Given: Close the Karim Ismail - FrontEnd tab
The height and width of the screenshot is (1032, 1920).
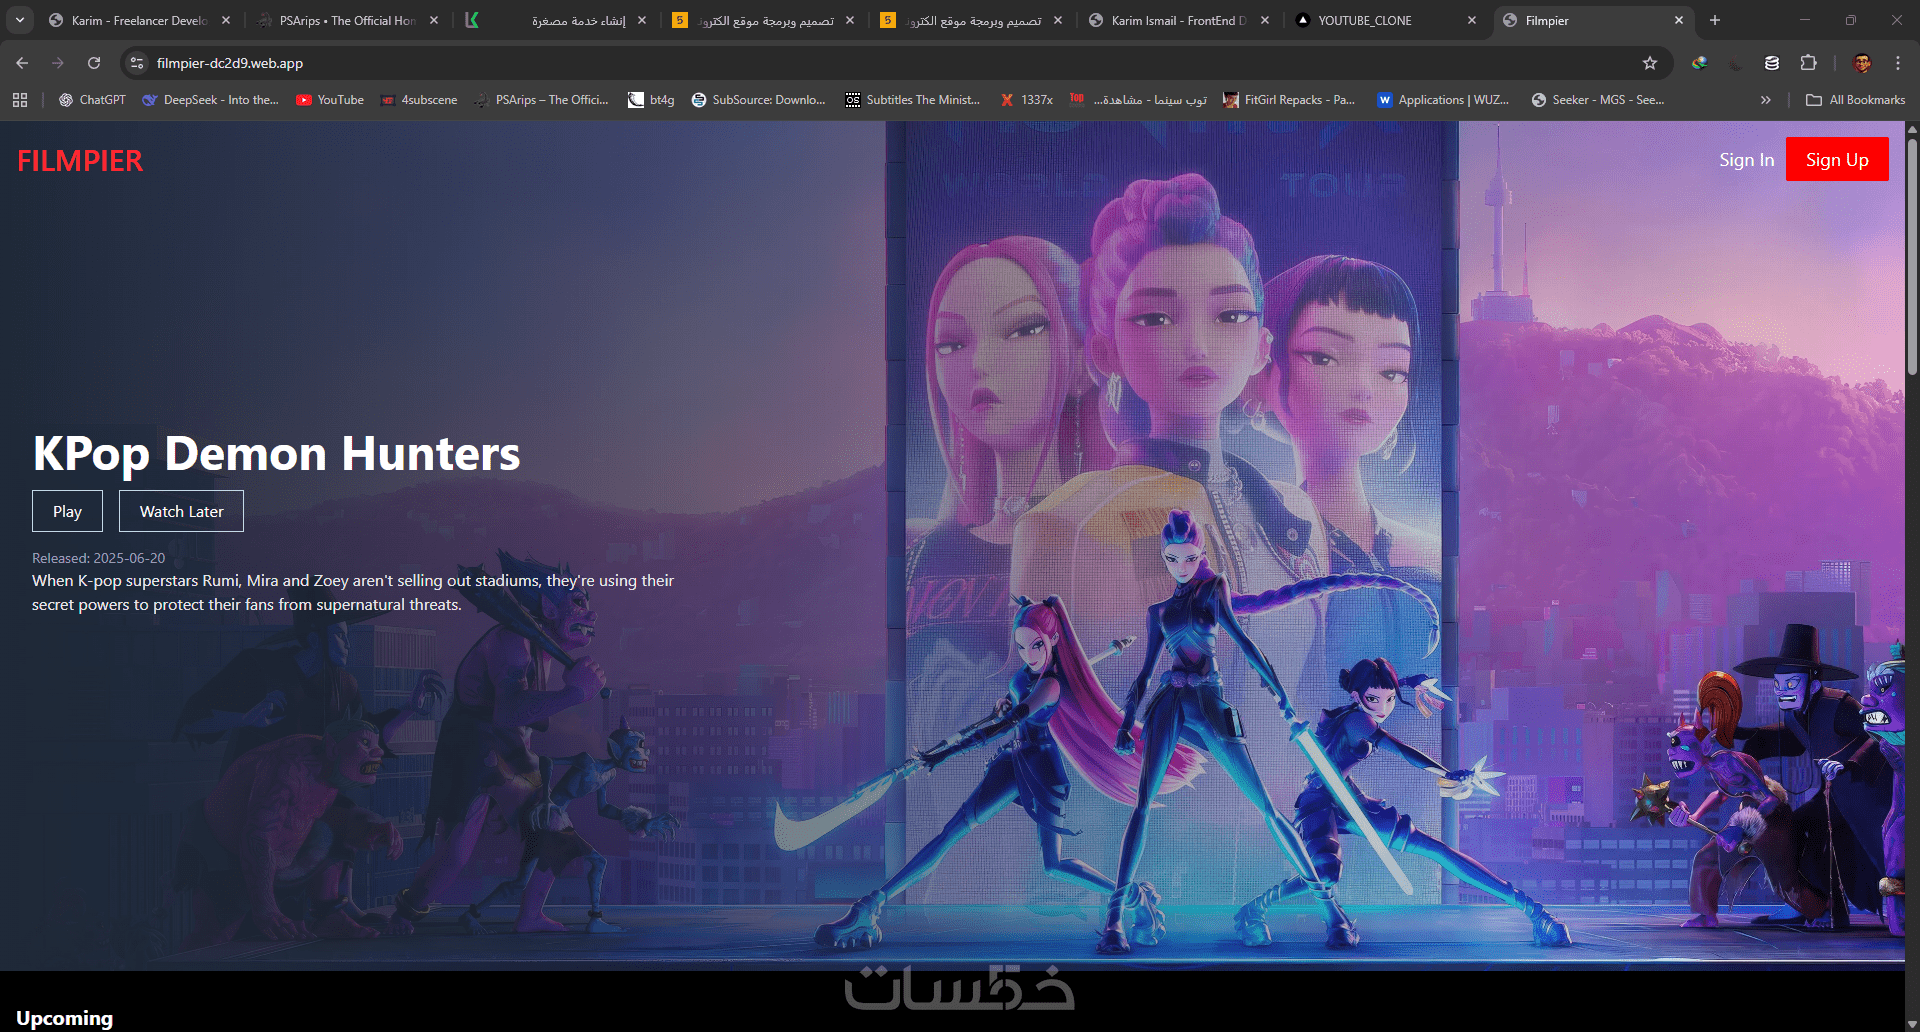Looking at the screenshot, I should point(1265,20).
